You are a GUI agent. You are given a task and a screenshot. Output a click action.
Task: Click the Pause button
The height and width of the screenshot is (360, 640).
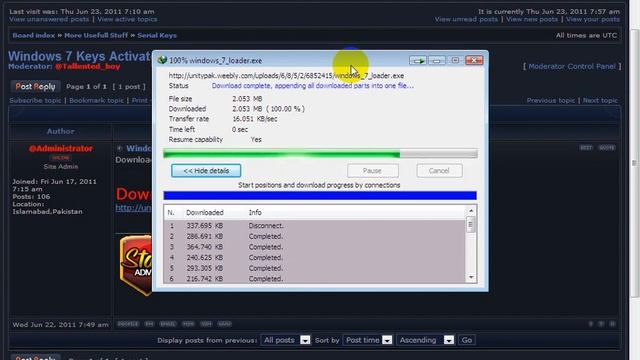(x=373, y=171)
